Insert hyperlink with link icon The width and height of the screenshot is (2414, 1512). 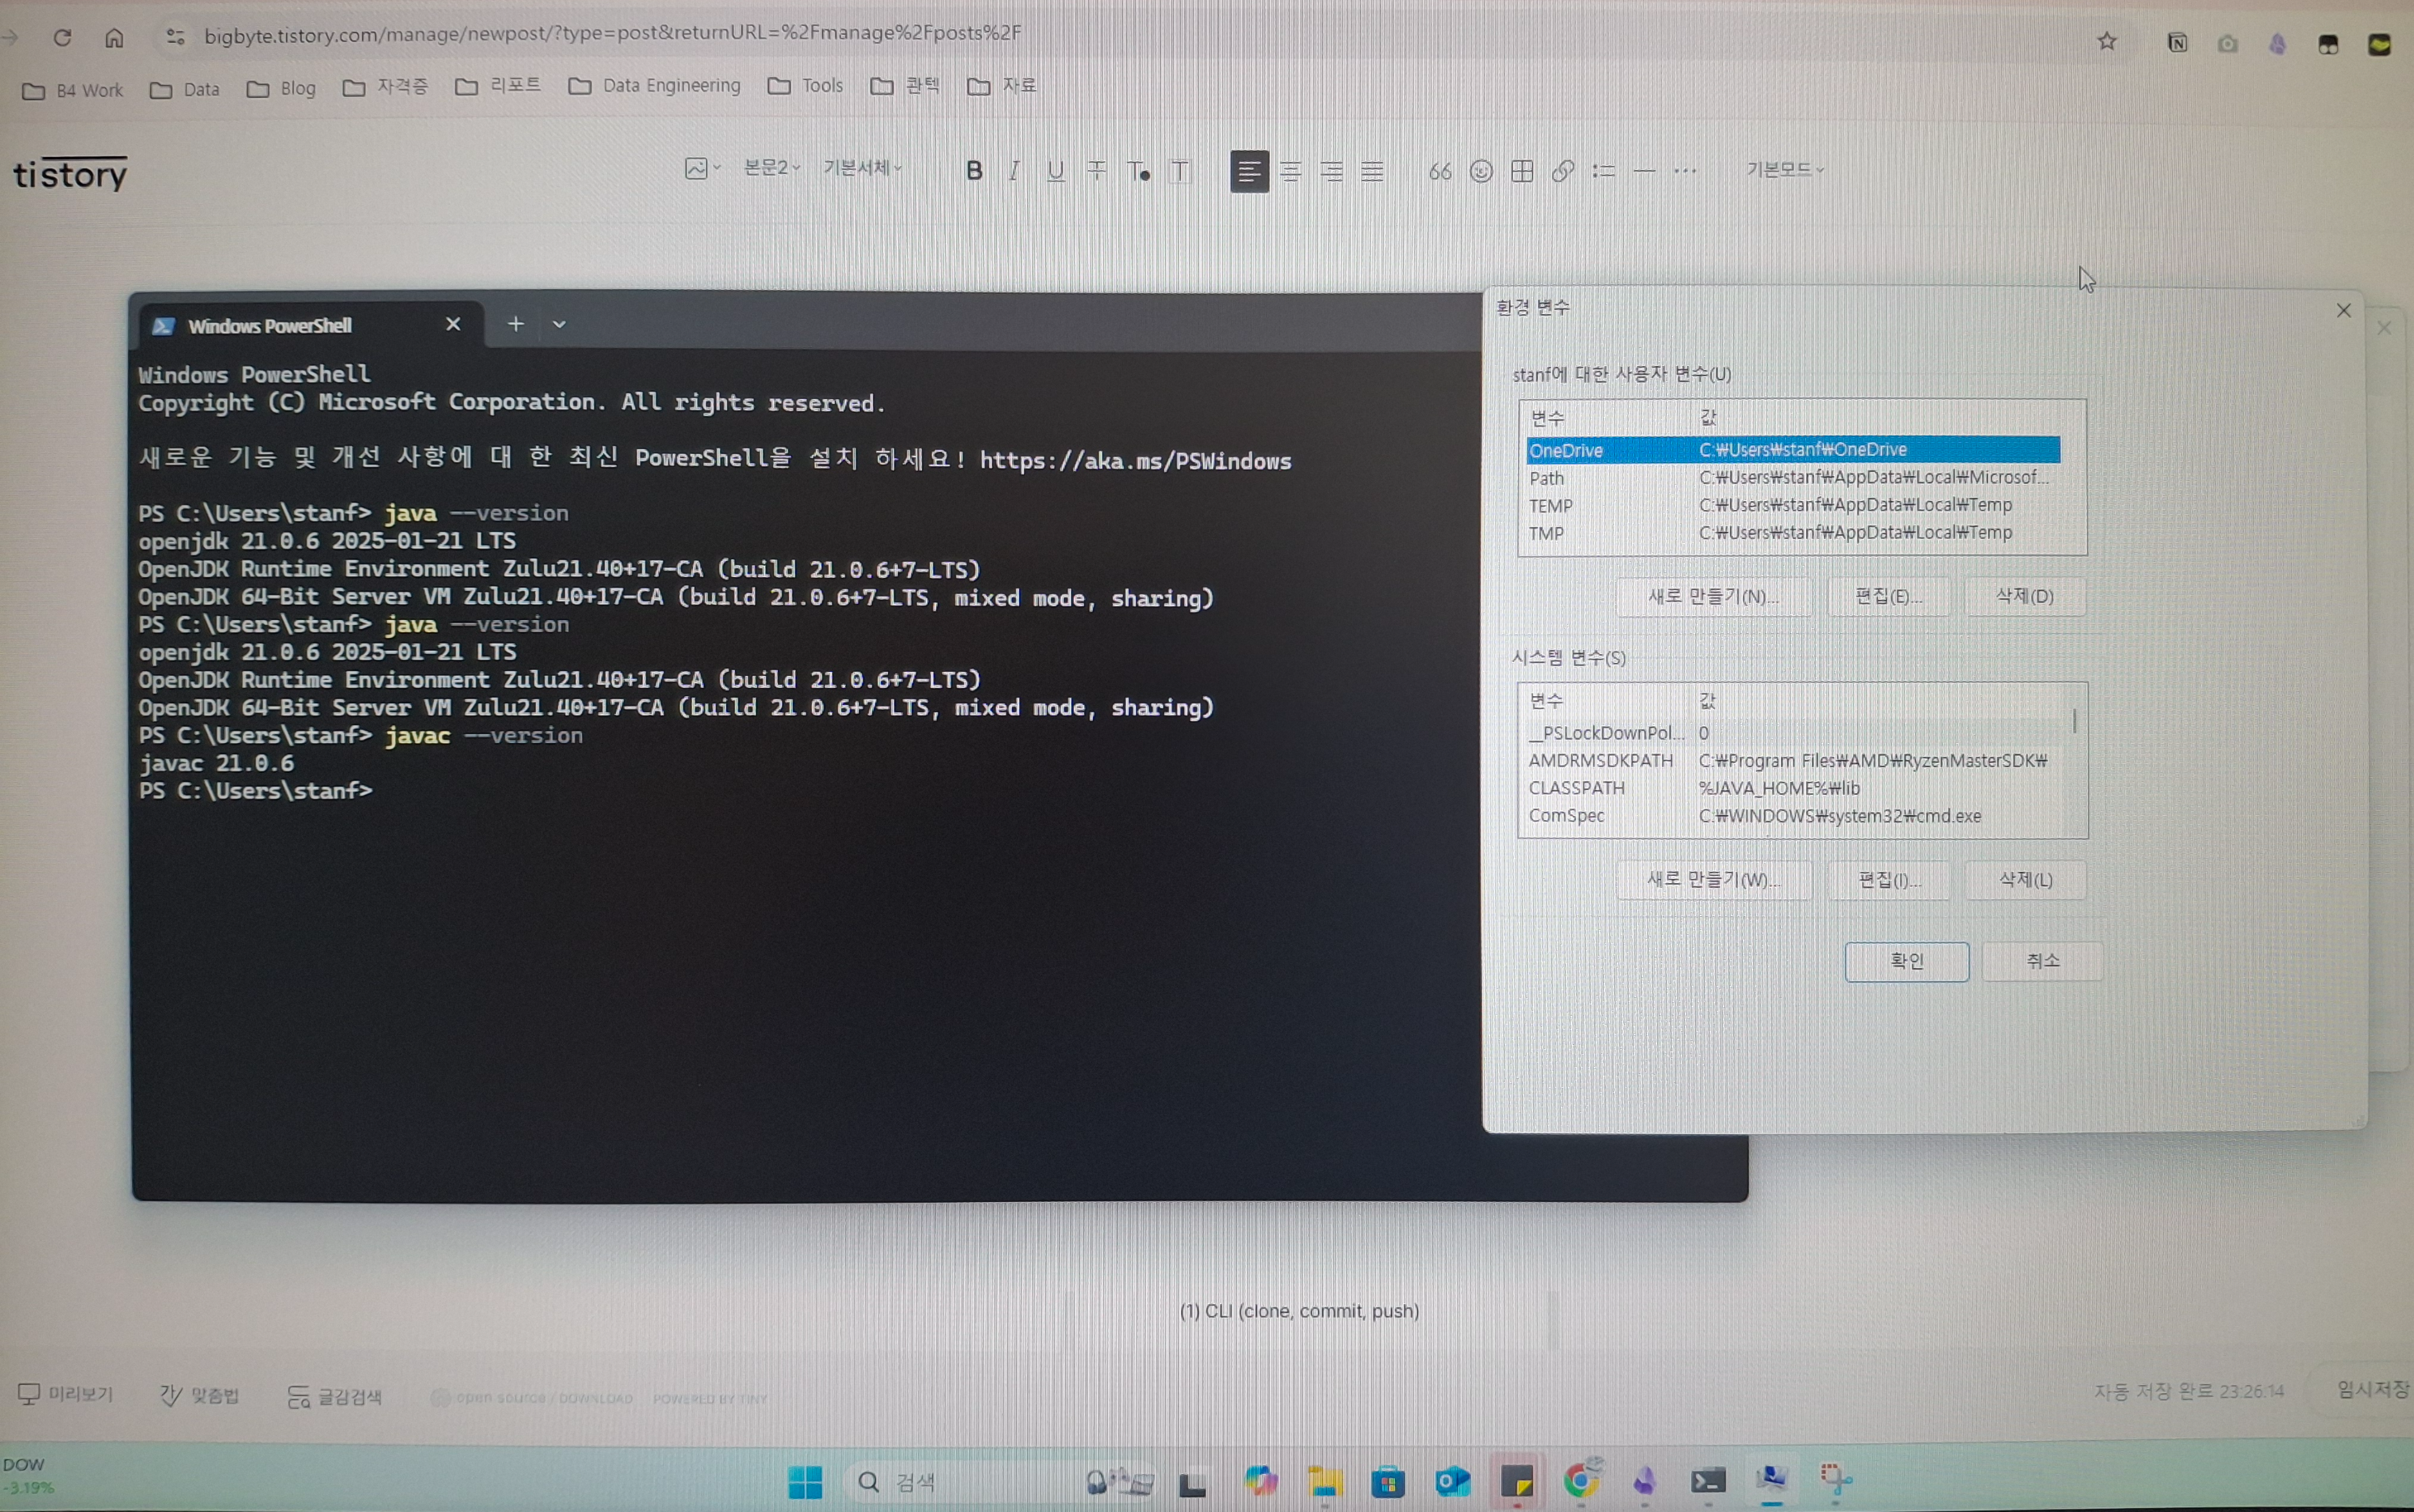[1563, 171]
